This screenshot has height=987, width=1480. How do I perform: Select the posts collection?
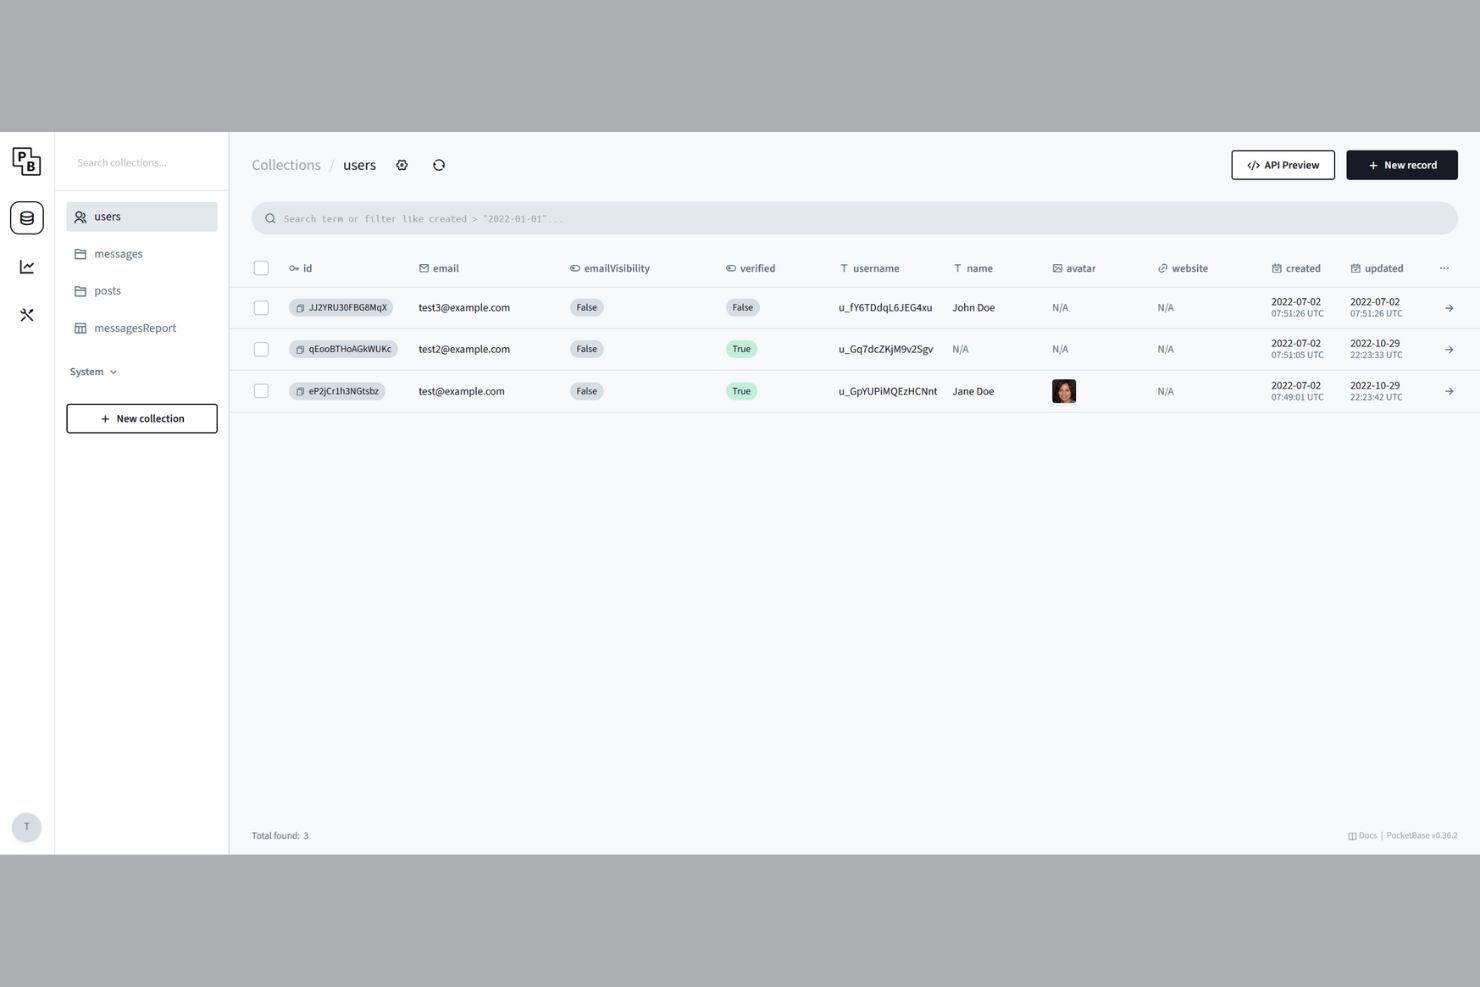click(x=107, y=290)
